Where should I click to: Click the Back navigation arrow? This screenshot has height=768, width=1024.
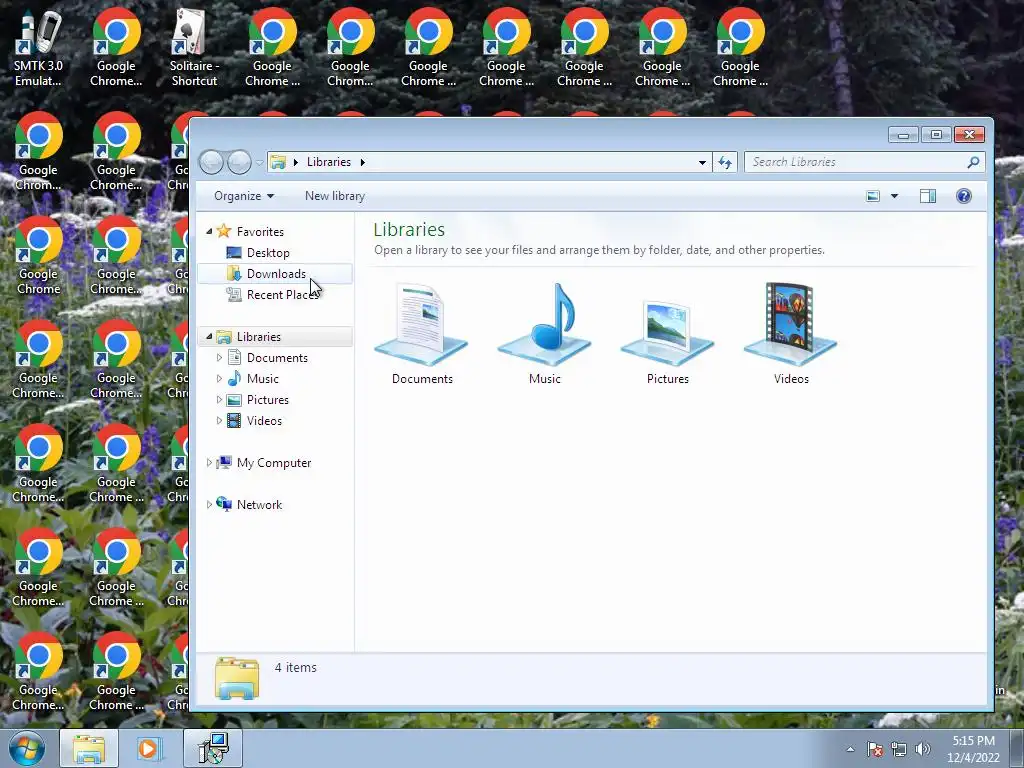coord(212,162)
